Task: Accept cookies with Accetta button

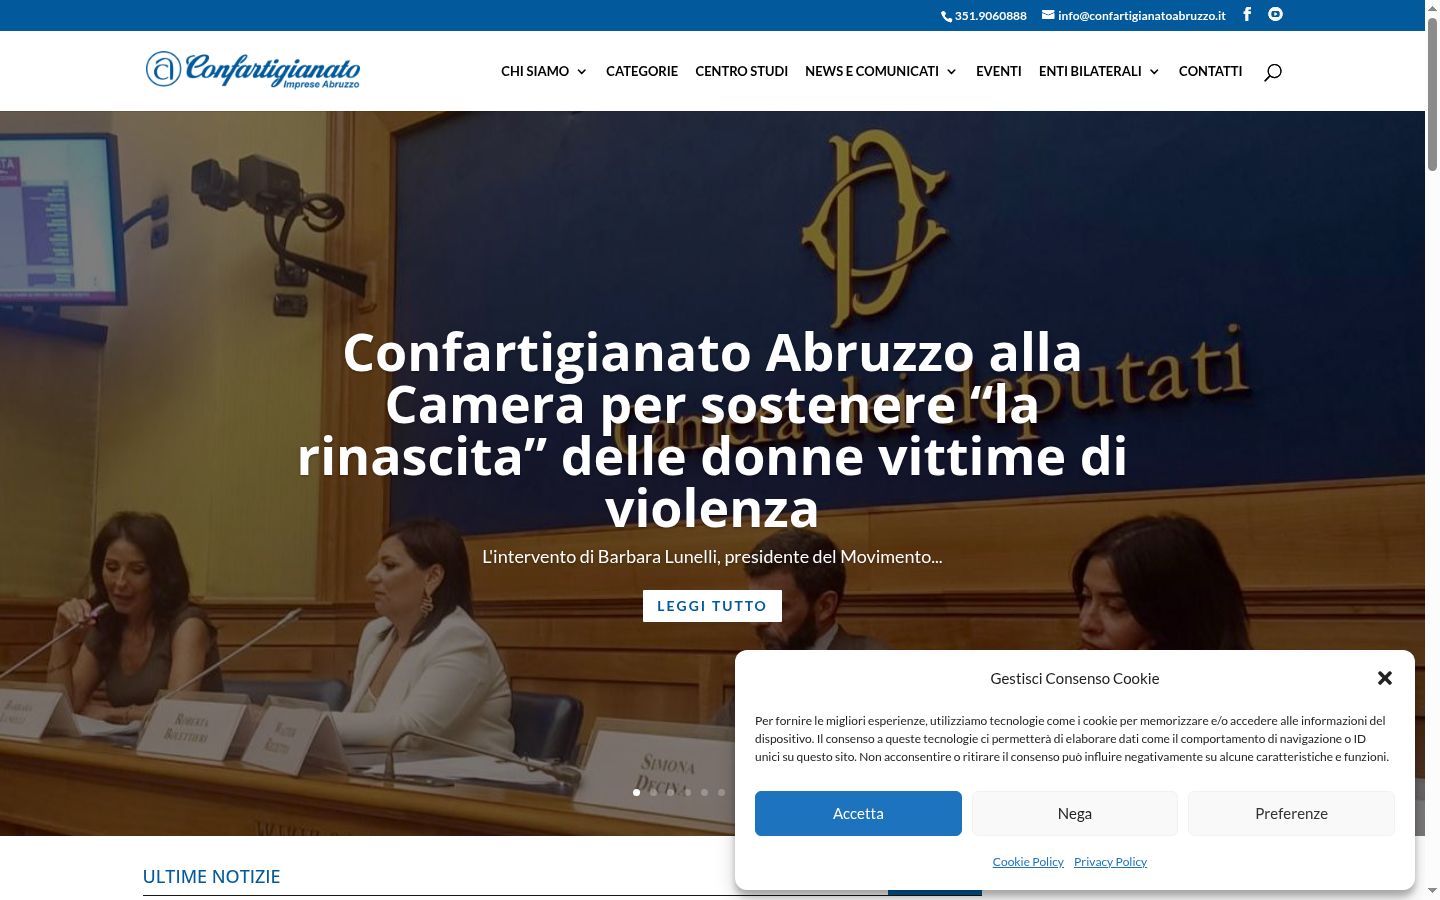Action: click(858, 813)
